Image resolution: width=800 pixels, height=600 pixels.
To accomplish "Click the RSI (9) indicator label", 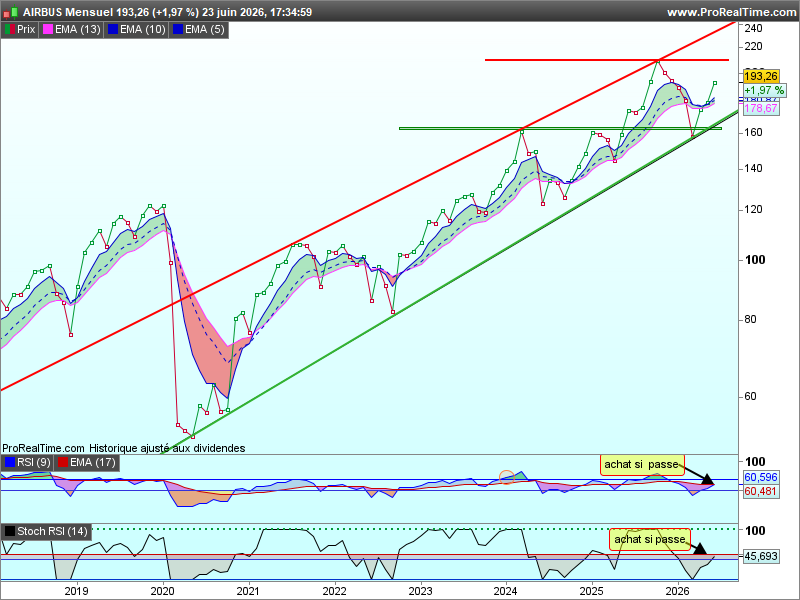I will [34, 462].
